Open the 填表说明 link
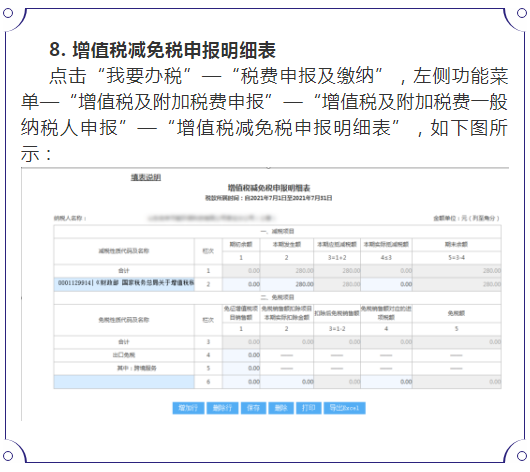Screen dimensions: 530x472 [146, 177]
